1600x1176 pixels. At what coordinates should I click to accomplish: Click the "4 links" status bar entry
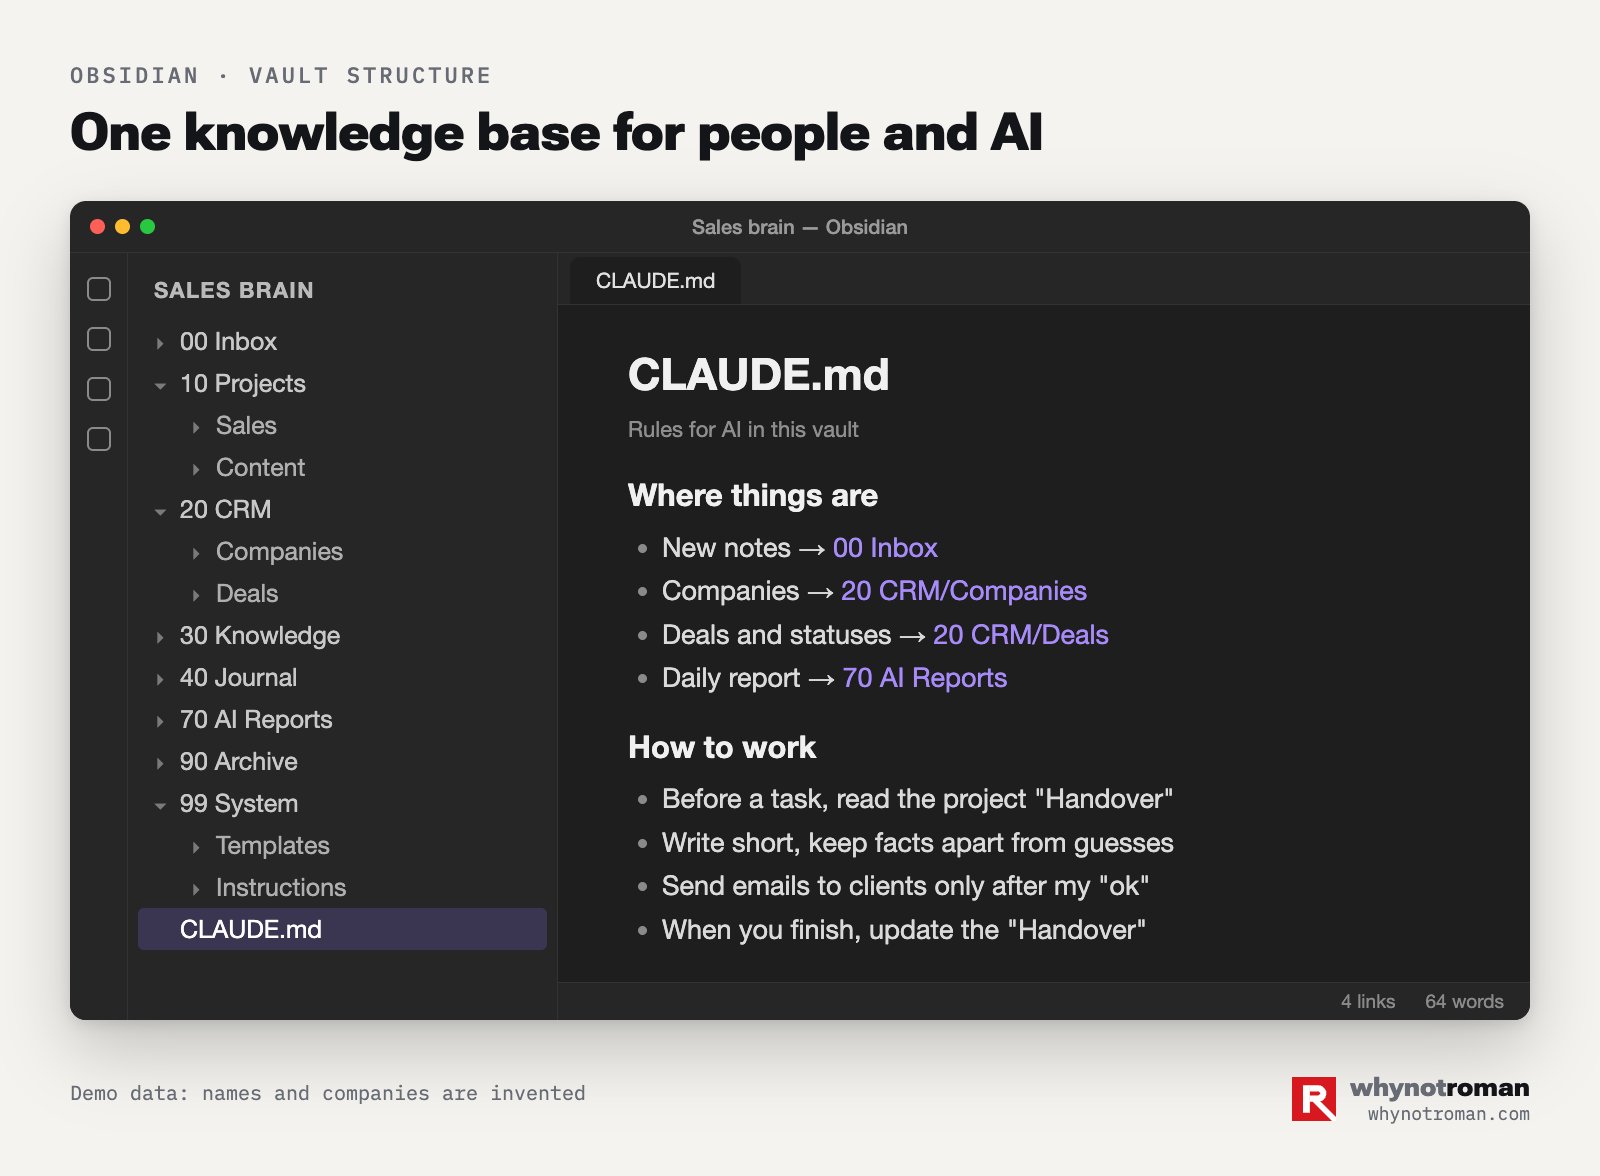(x=1368, y=1001)
